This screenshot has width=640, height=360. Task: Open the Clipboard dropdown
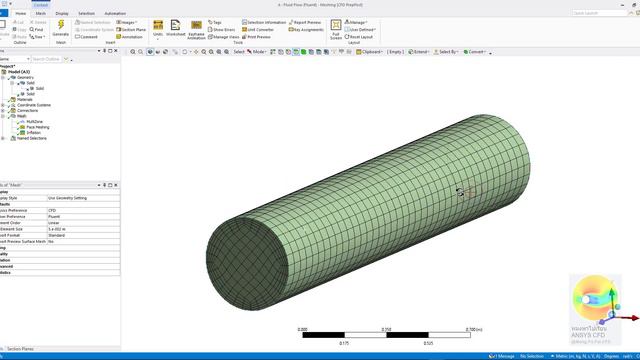pyautogui.click(x=369, y=52)
